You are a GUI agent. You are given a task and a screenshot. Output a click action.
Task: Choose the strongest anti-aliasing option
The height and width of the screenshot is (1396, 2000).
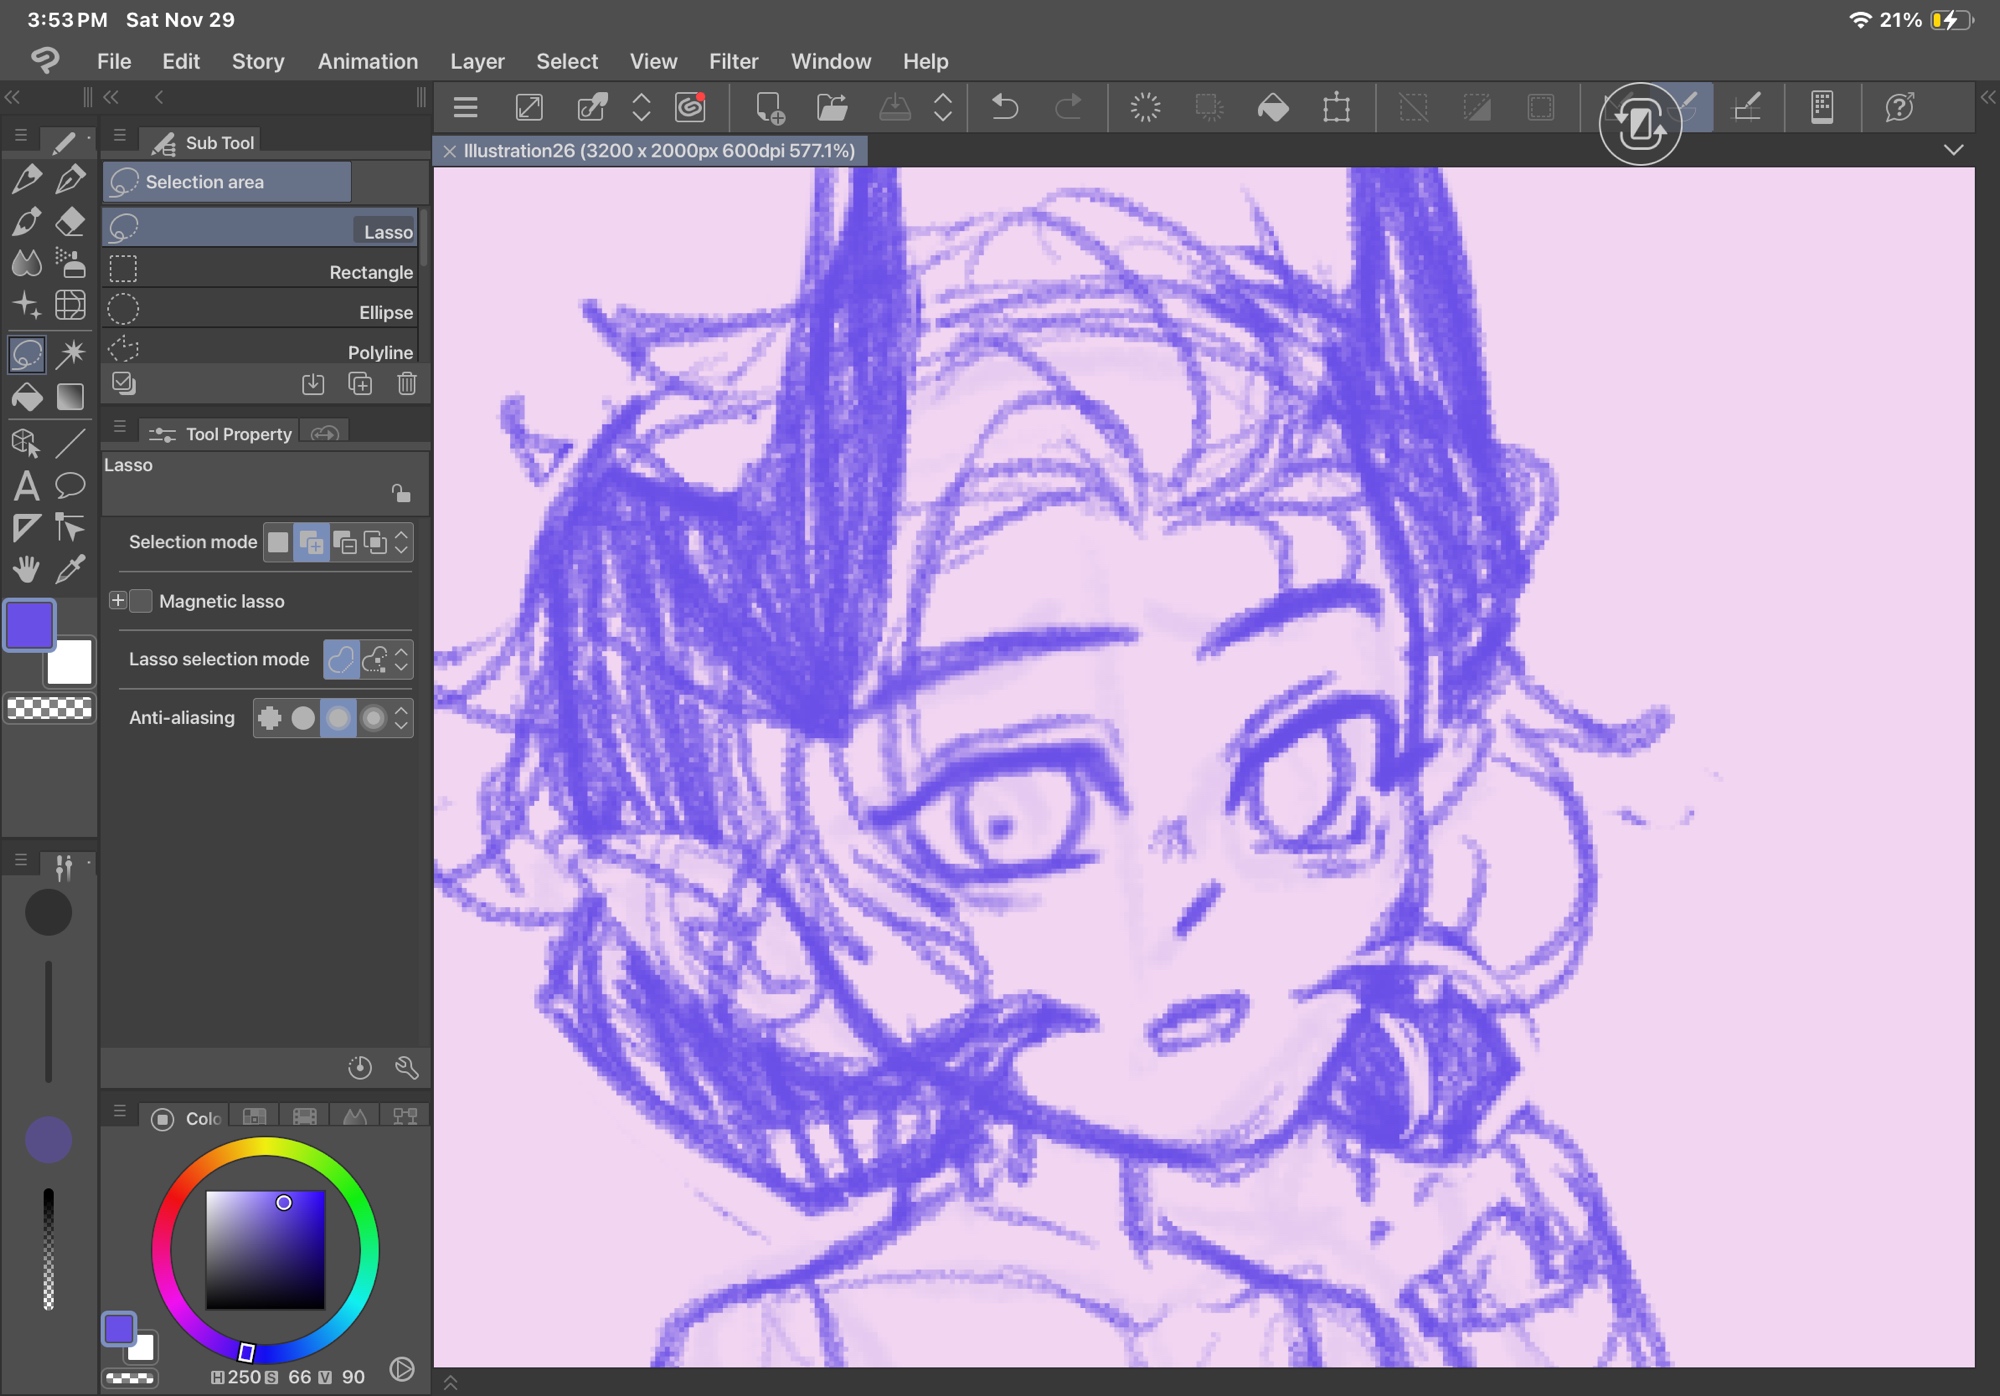373,718
